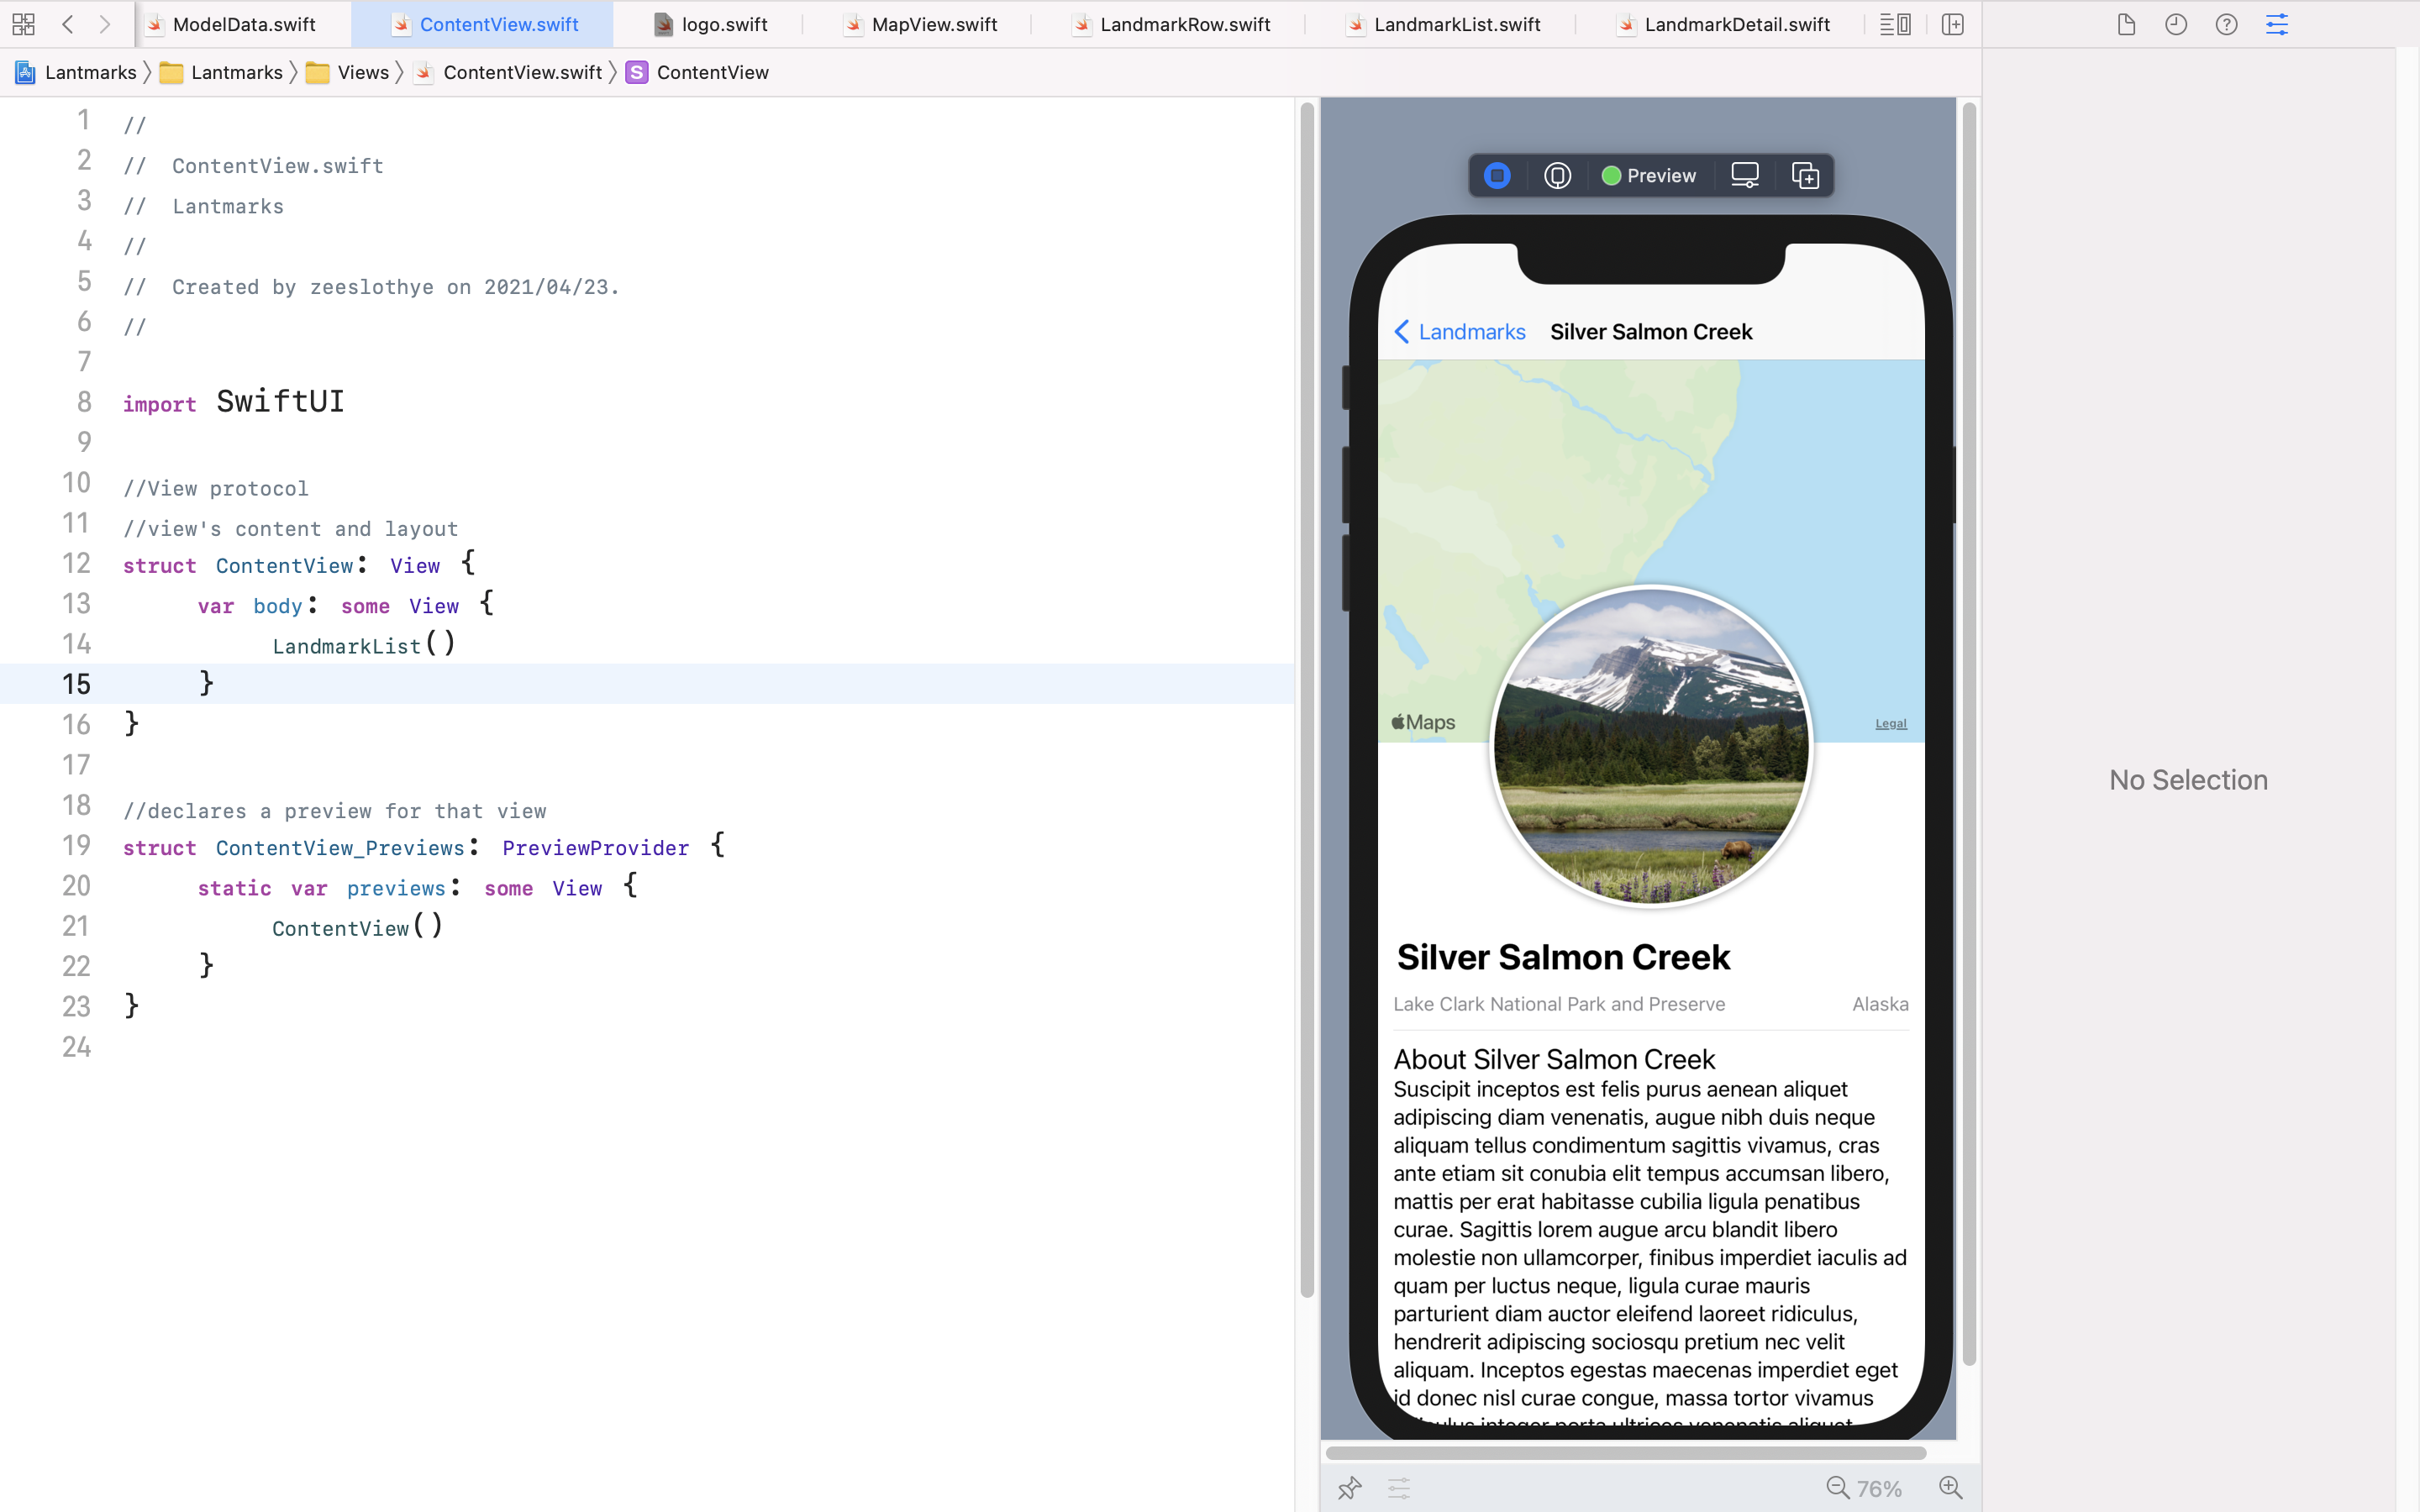
Task: Pin the preview canvas
Action: pyautogui.click(x=1349, y=1488)
